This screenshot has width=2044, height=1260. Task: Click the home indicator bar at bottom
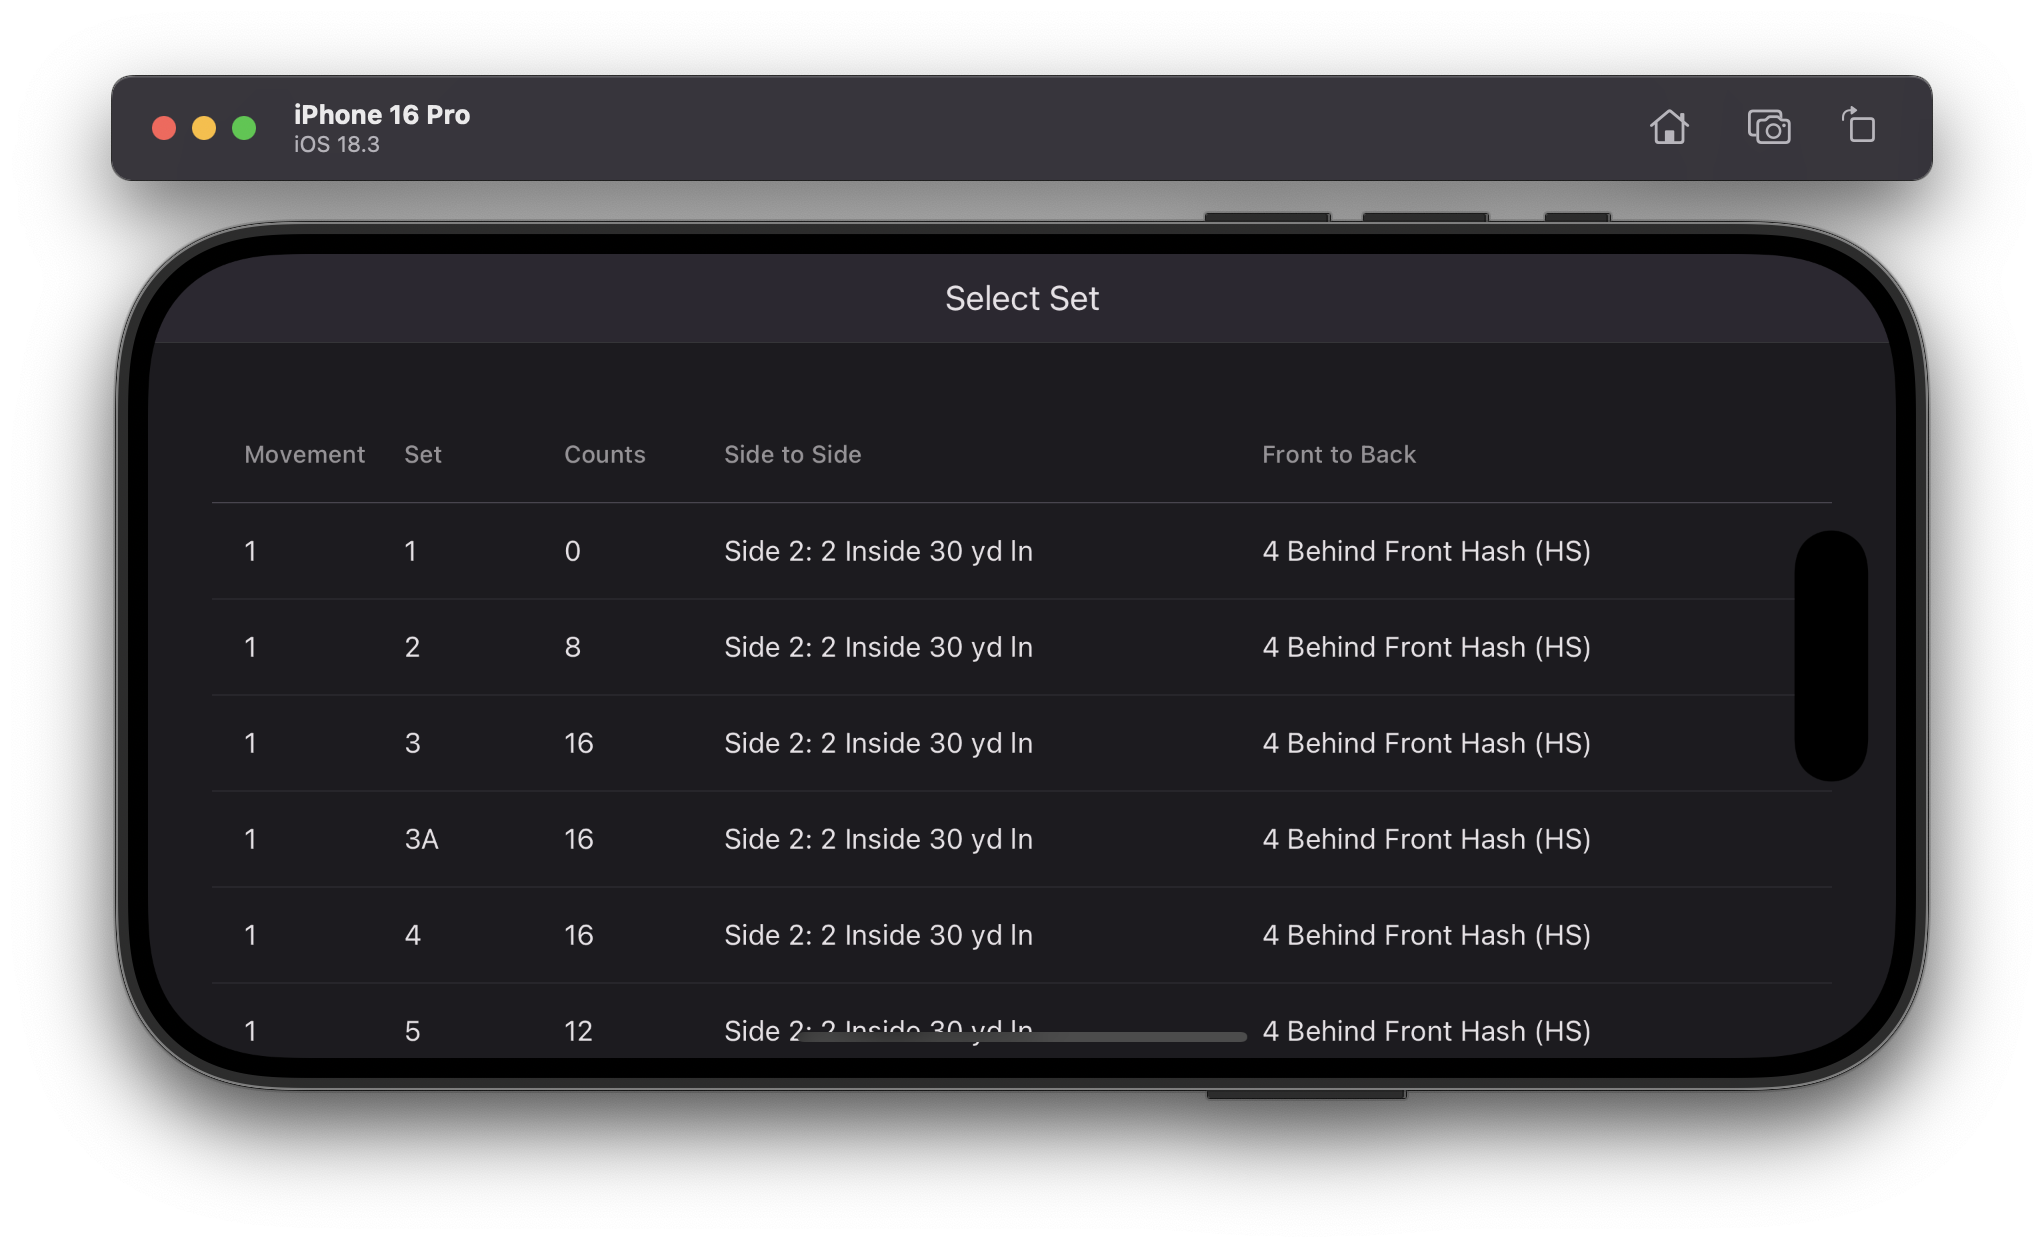(1021, 1037)
